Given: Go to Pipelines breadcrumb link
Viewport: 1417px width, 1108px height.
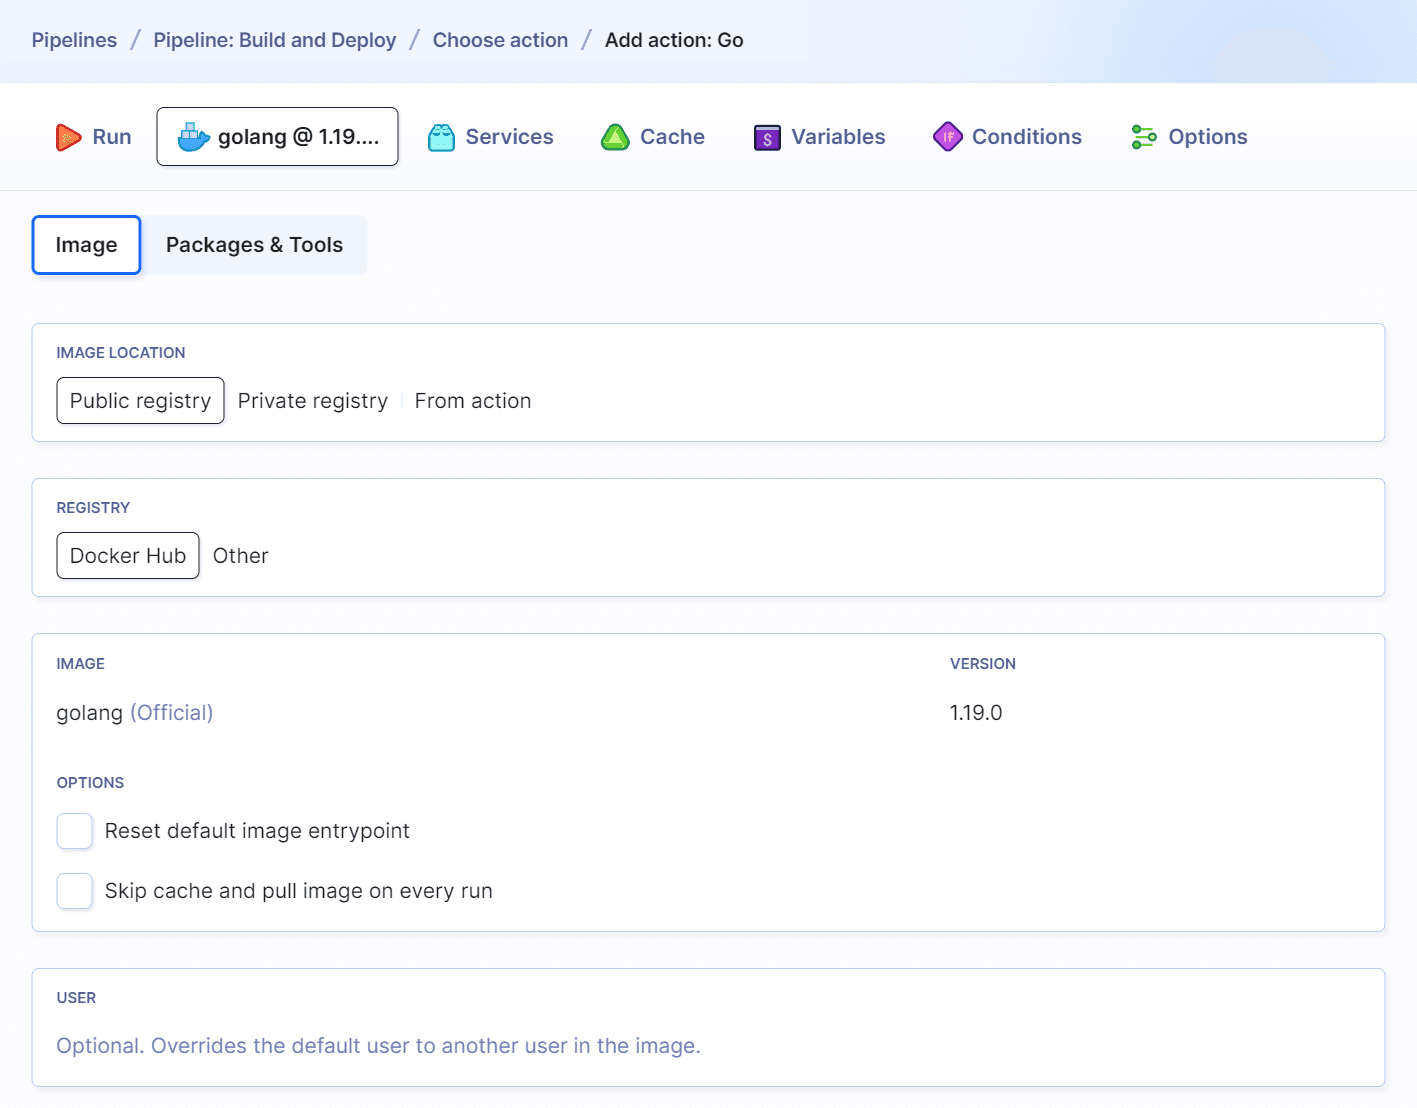Looking at the screenshot, I should [74, 40].
